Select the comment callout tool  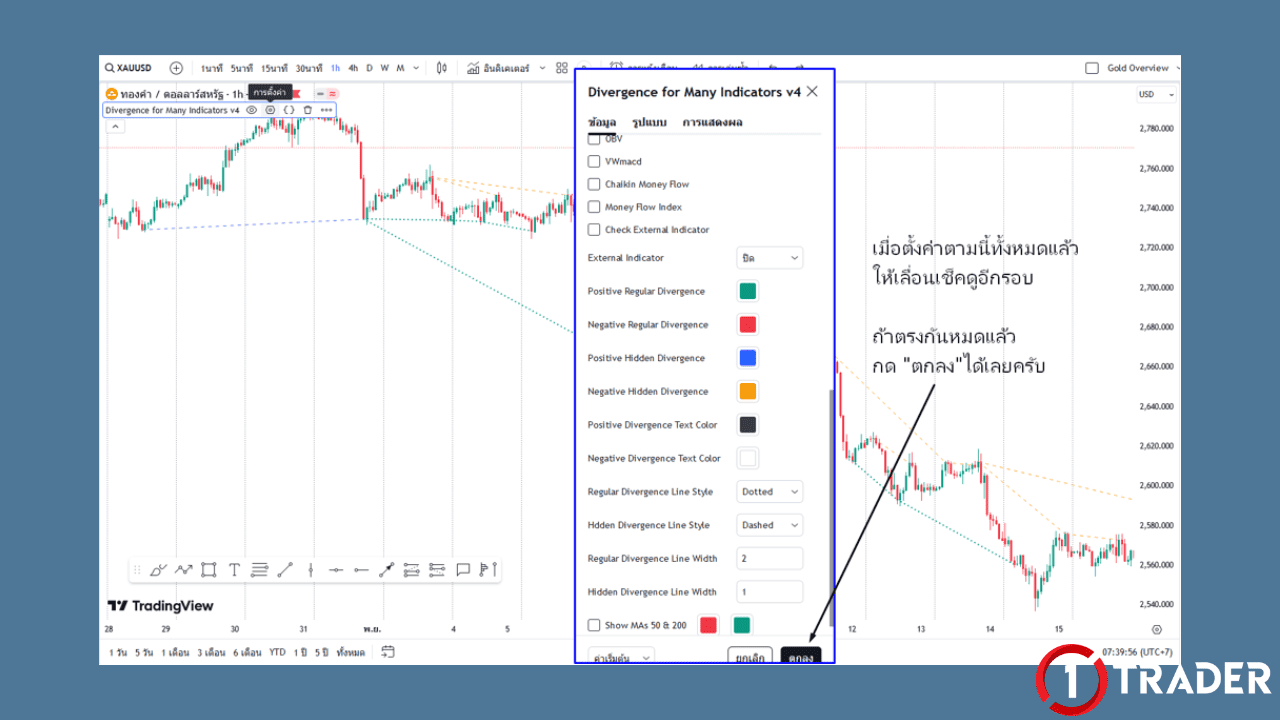click(x=462, y=570)
